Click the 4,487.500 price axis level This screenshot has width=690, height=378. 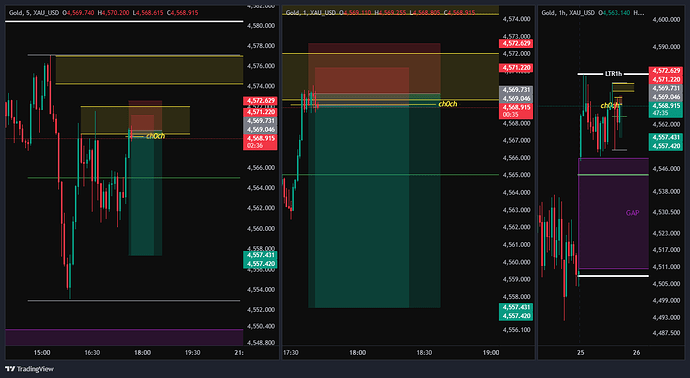666,333
